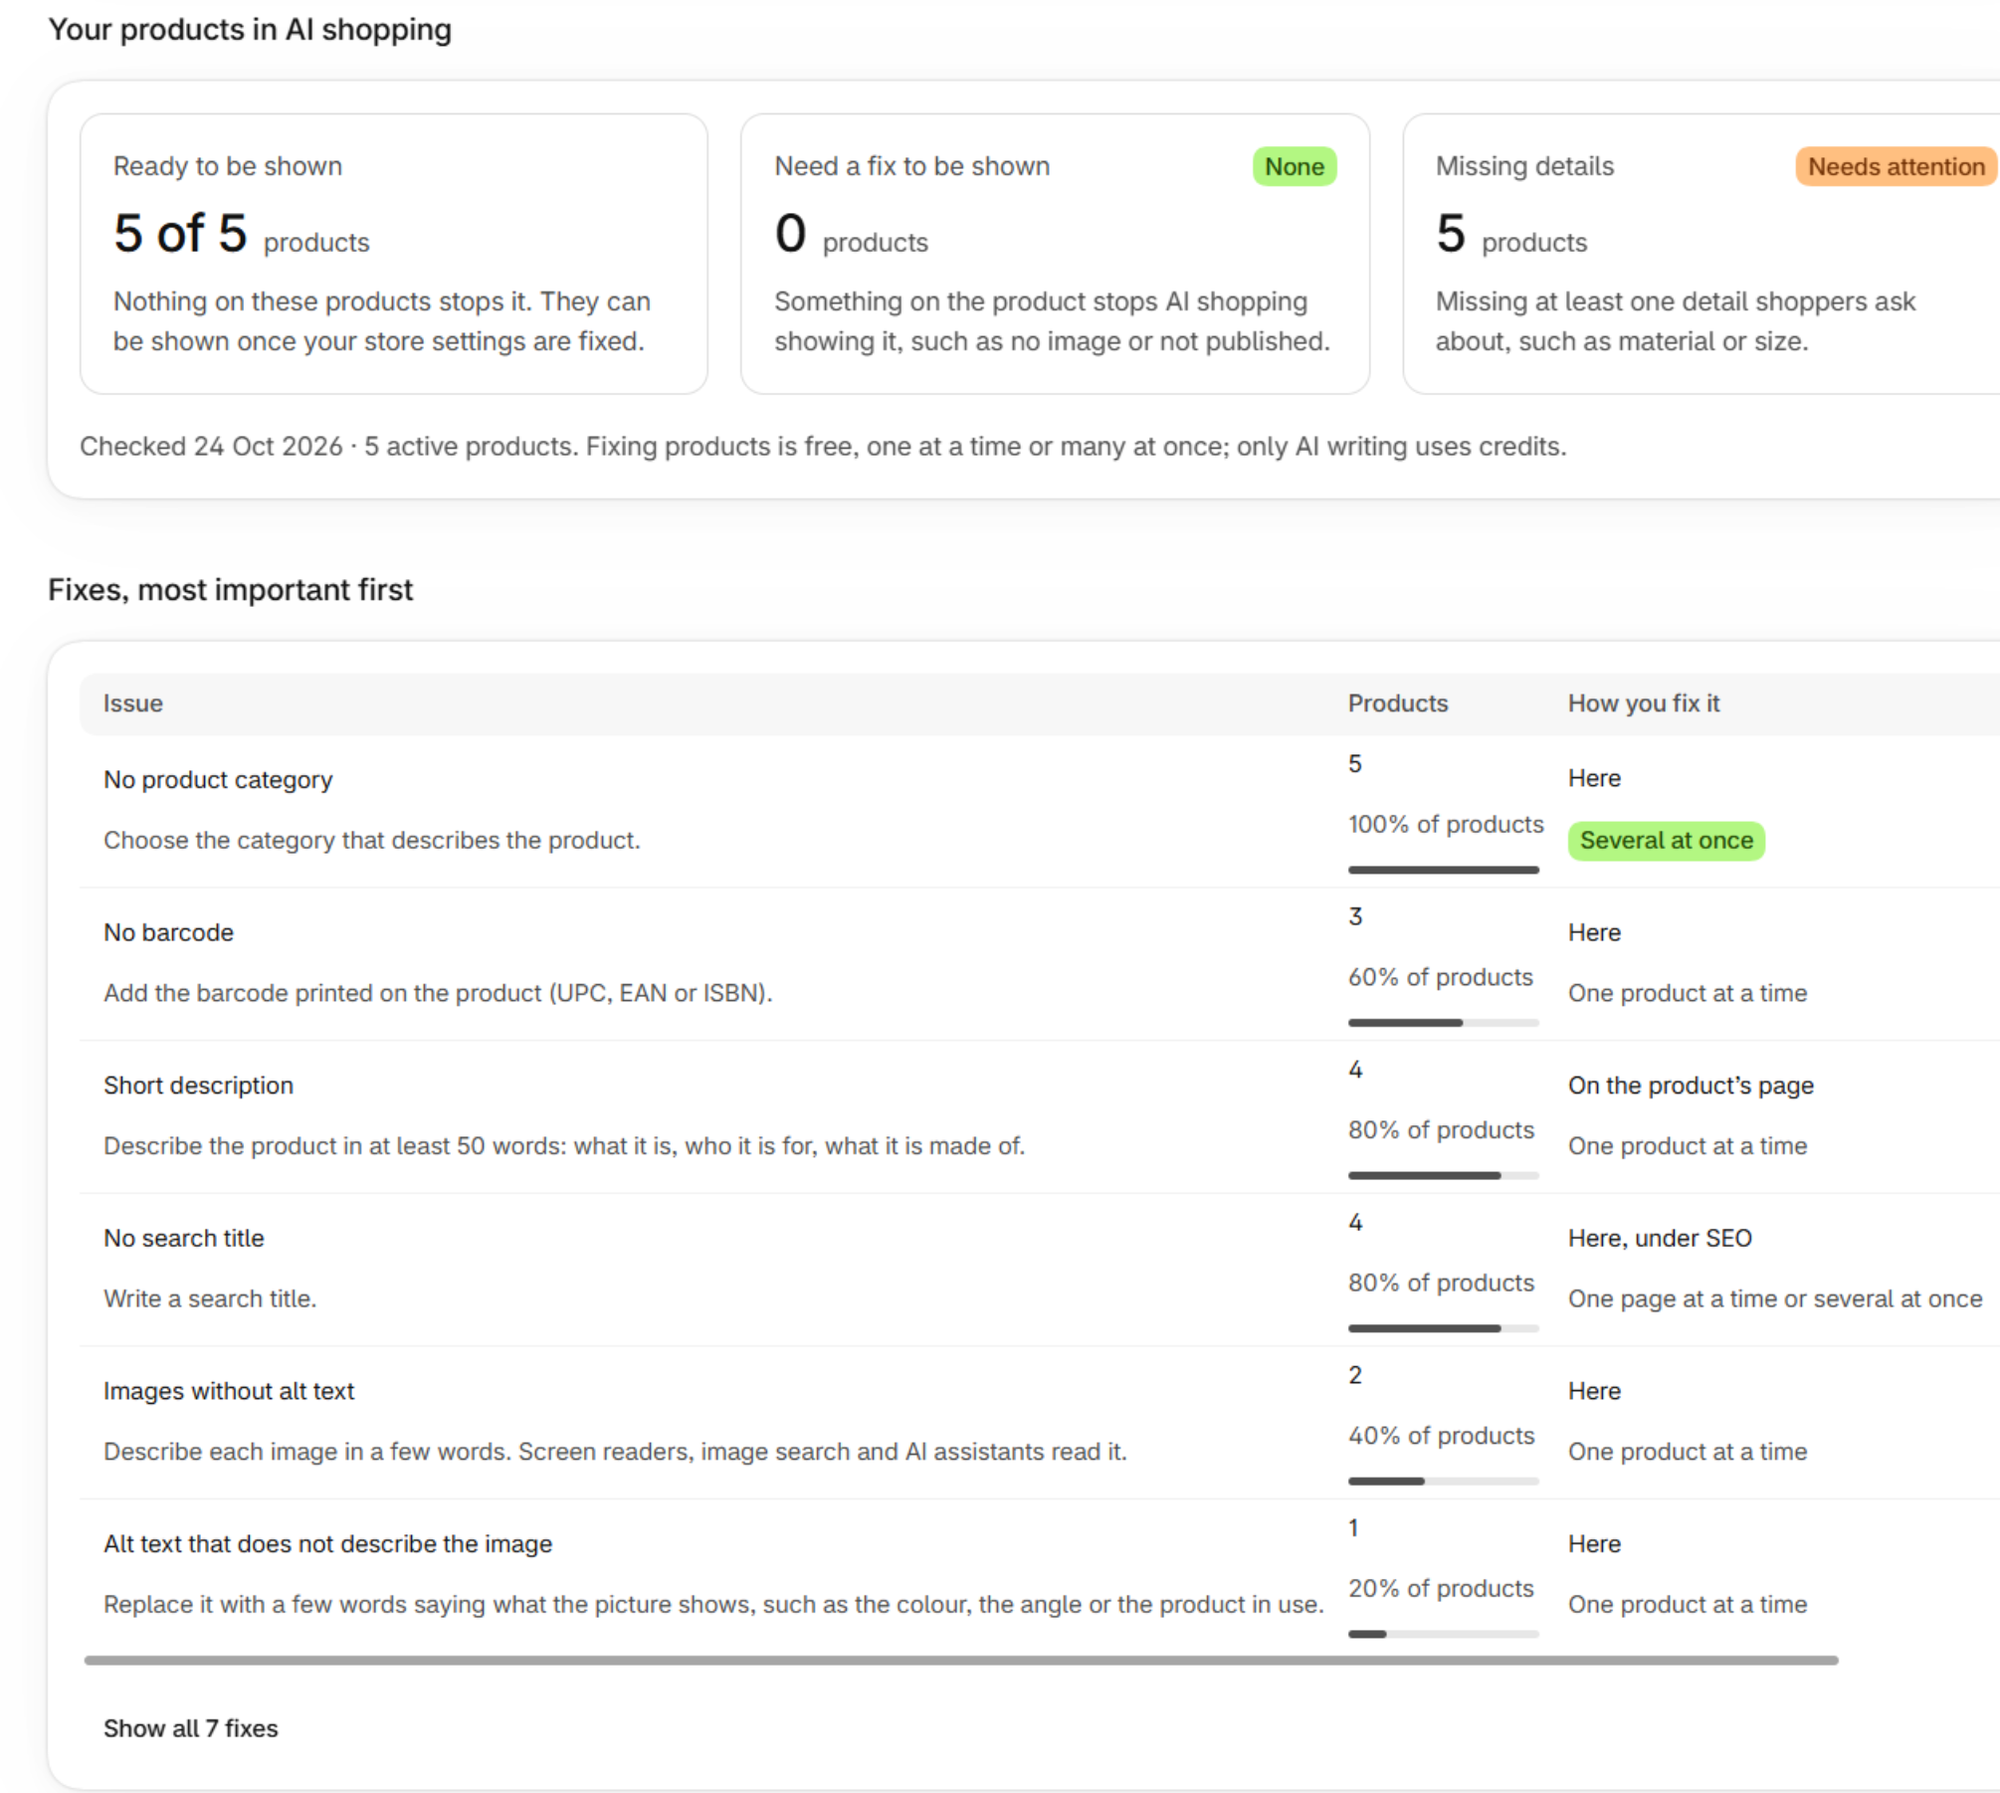Click the 'Needs attention' badge
Viewport: 2000px width, 1793px height.
pyautogui.click(x=1896, y=166)
